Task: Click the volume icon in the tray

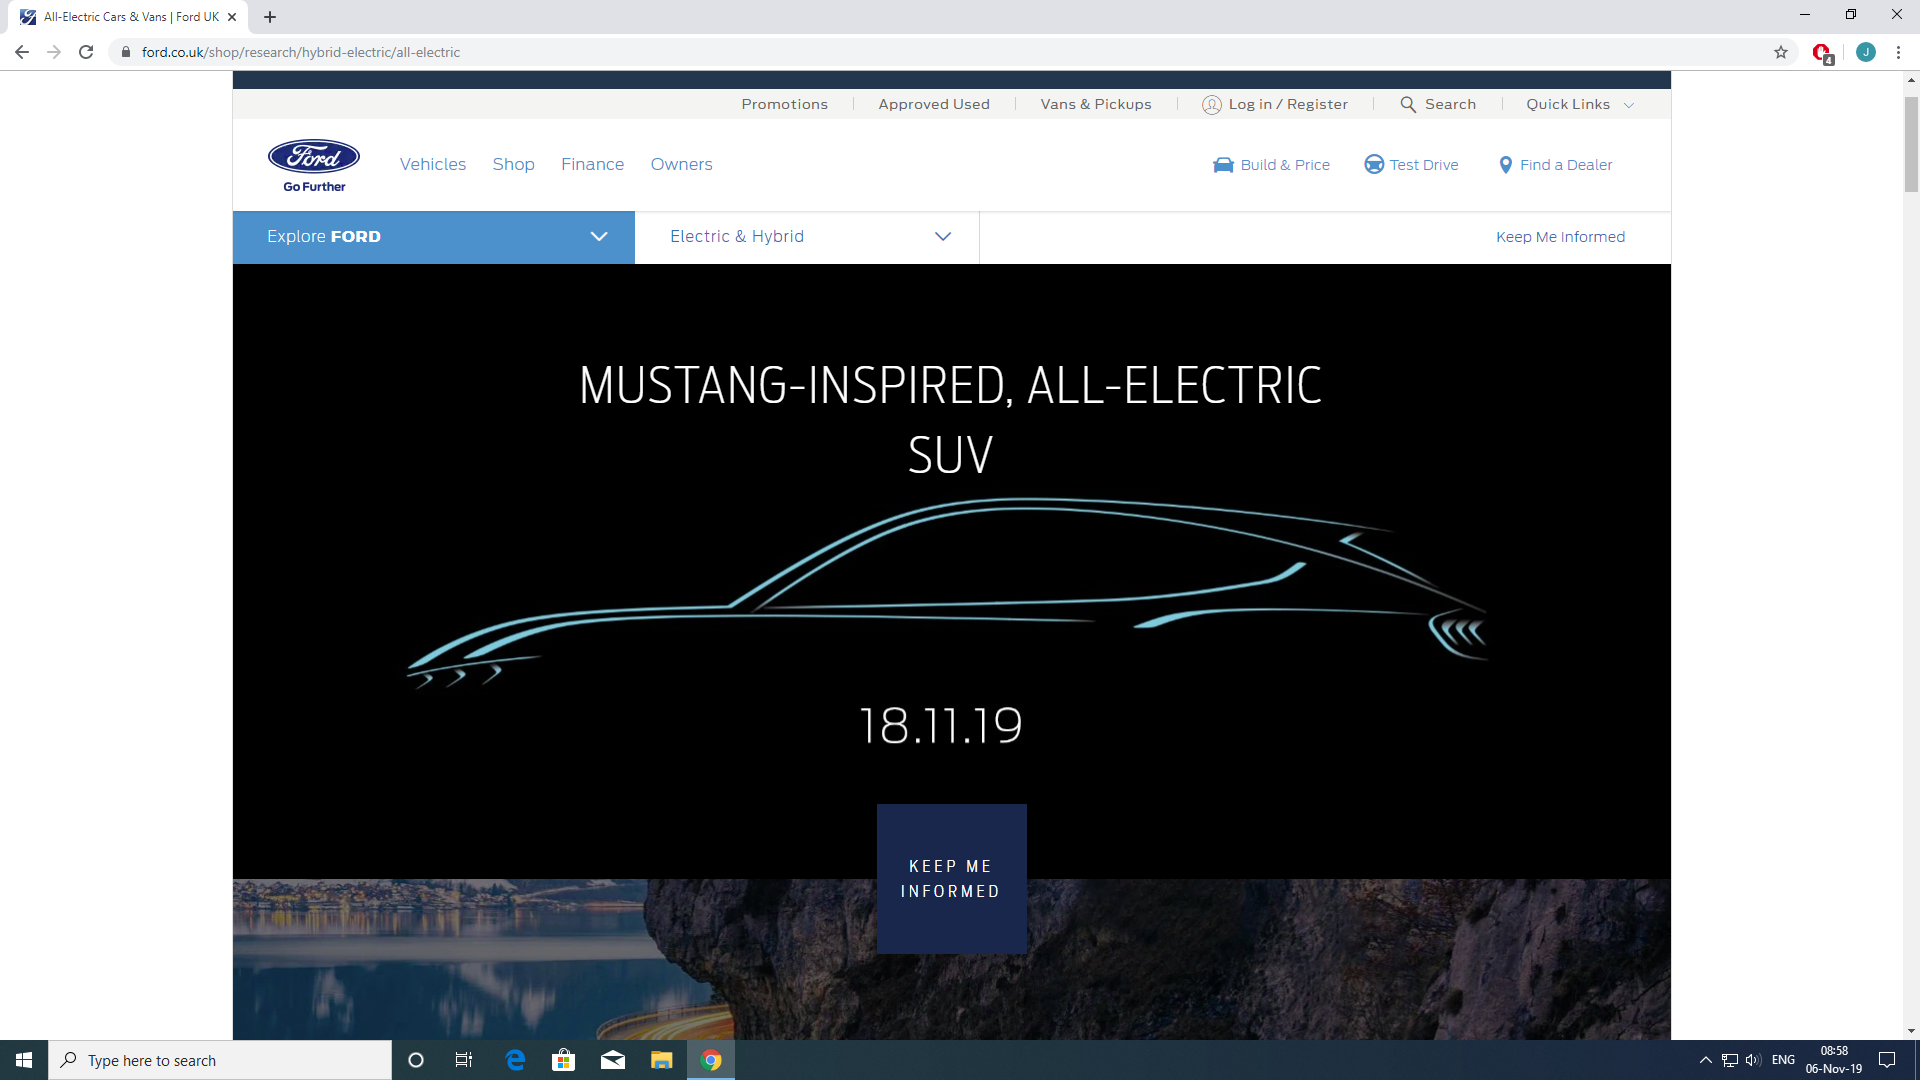Action: [x=1753, y=1060]
